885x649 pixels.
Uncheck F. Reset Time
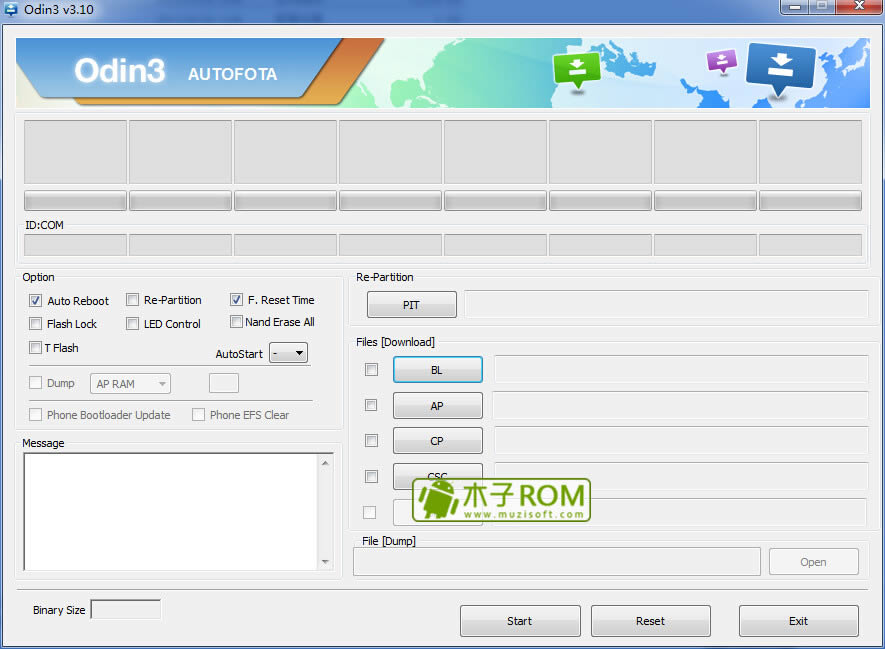point(236,300)
